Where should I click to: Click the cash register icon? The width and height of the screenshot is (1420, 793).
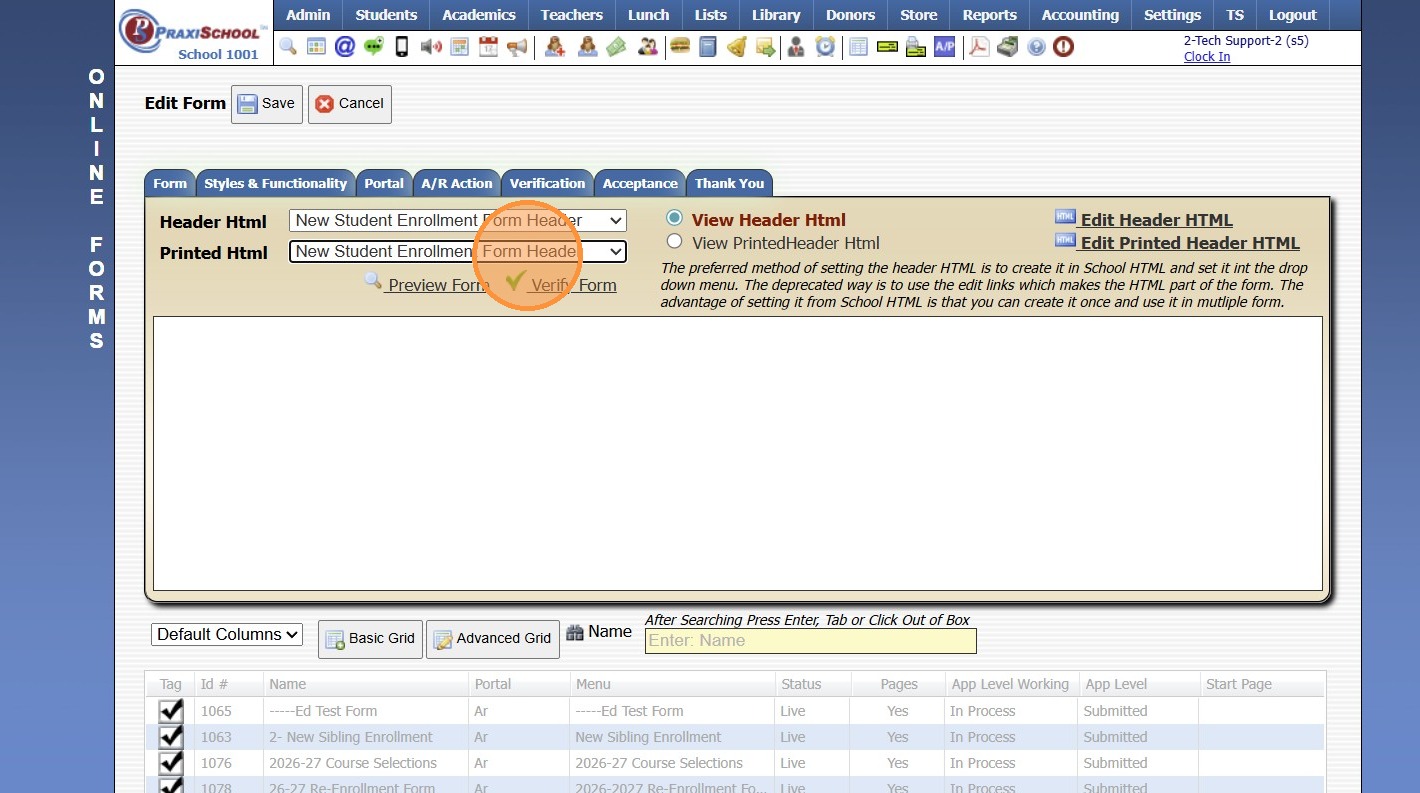(x=1007, y=46)
